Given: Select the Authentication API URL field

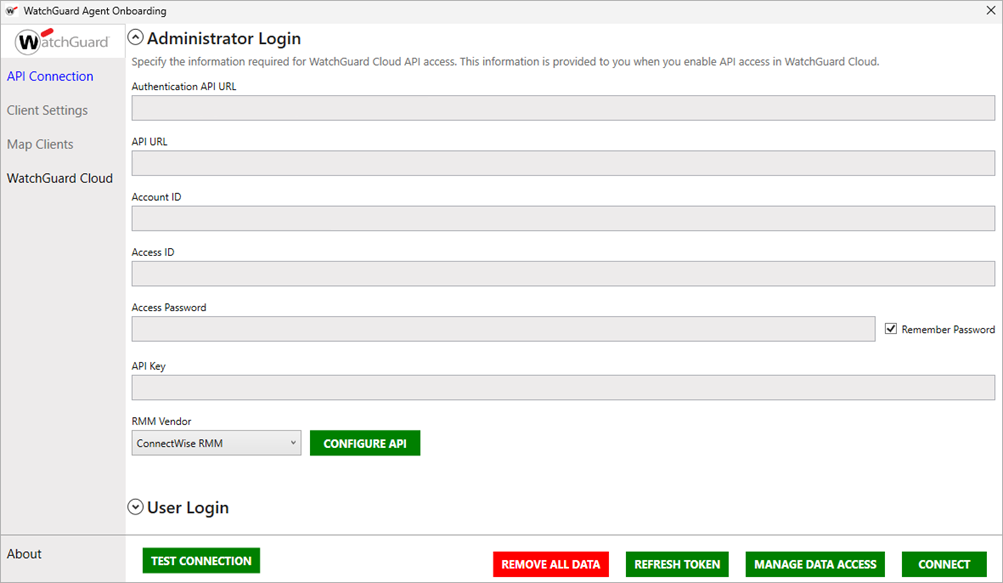Looking at the screenshot, I should pyautogui.click(x=563, y=107).
